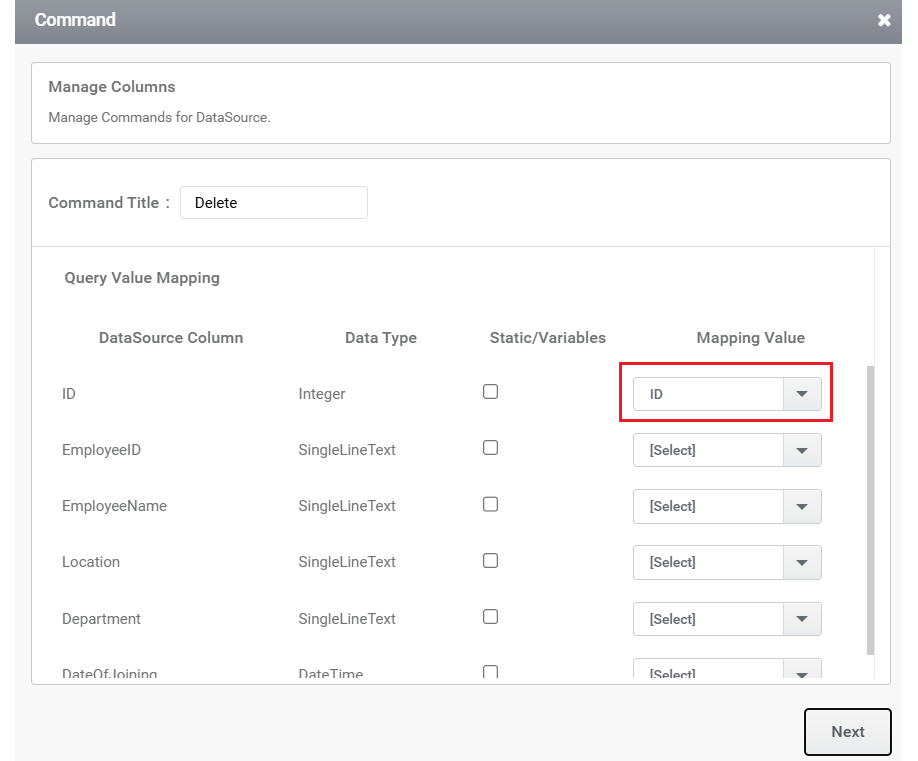Click the dropdown arrow of ID mapping value
Viewport: 918px width, 761px height.
(x=802, y=394)
